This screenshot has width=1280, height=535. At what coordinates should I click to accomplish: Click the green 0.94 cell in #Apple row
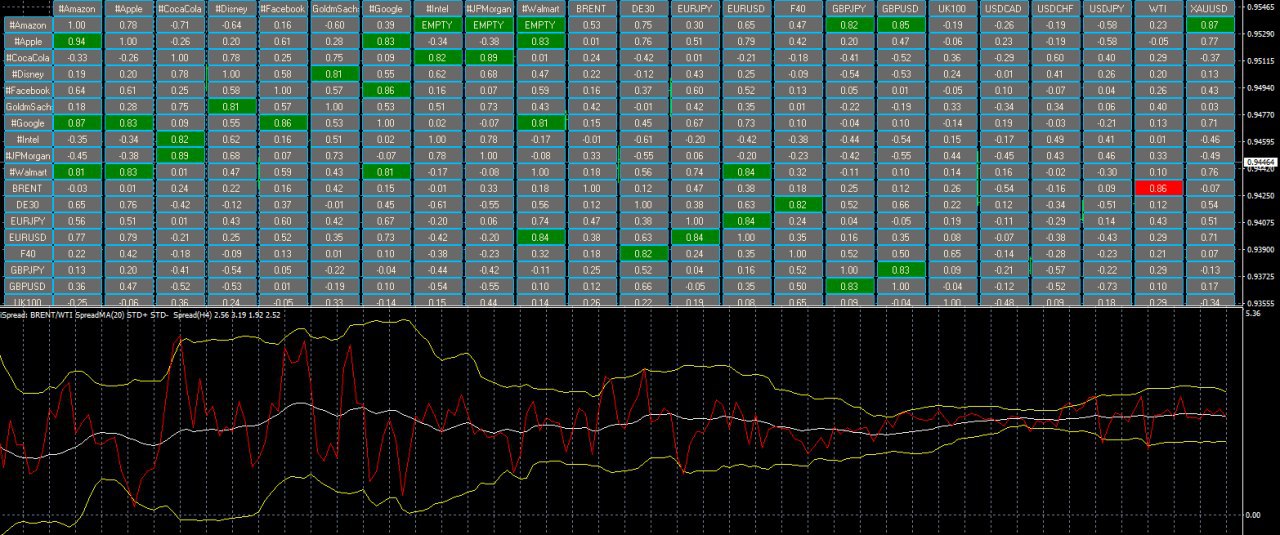(78, 40)
